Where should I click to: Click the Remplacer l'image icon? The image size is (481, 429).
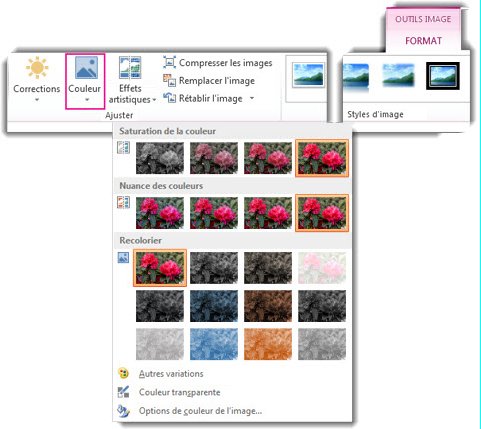point(169,80)
